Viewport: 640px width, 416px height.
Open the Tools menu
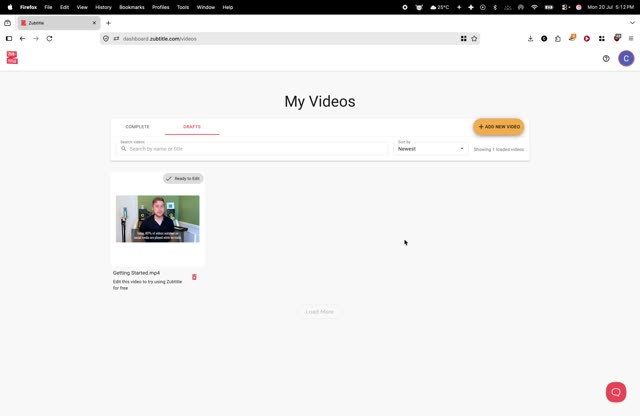[183, 7]
